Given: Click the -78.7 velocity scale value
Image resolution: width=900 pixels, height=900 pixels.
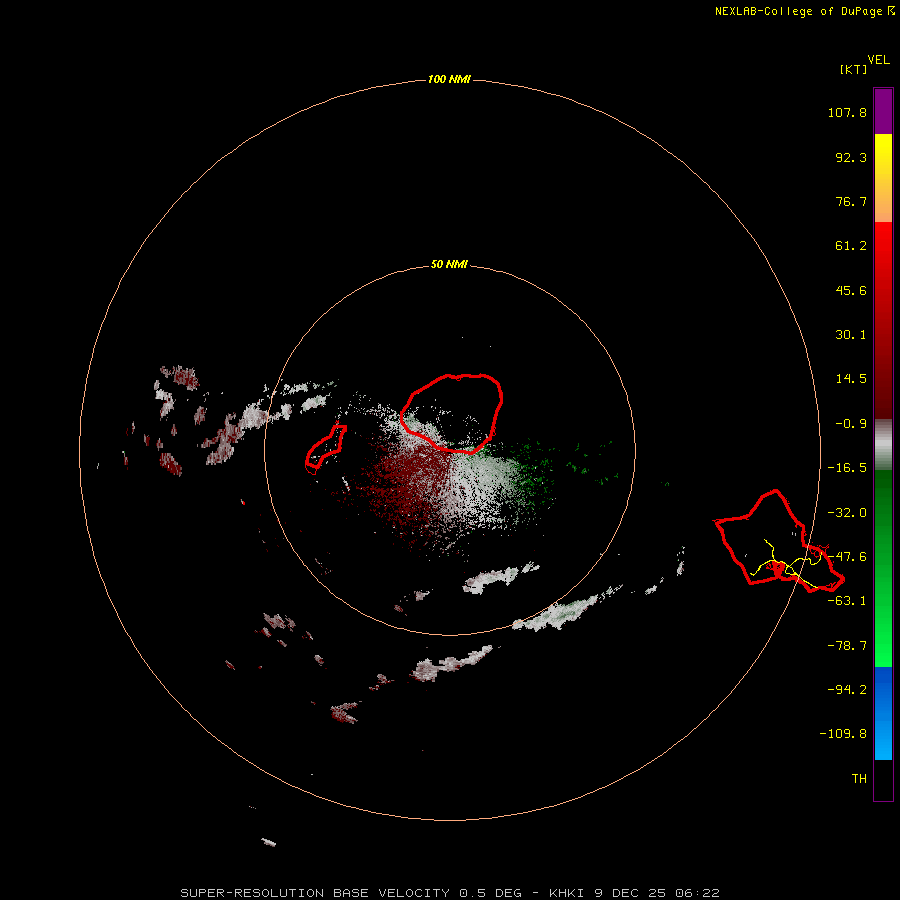Looking at the screenshot, I should pyautogui.click(x=847, y=646).
